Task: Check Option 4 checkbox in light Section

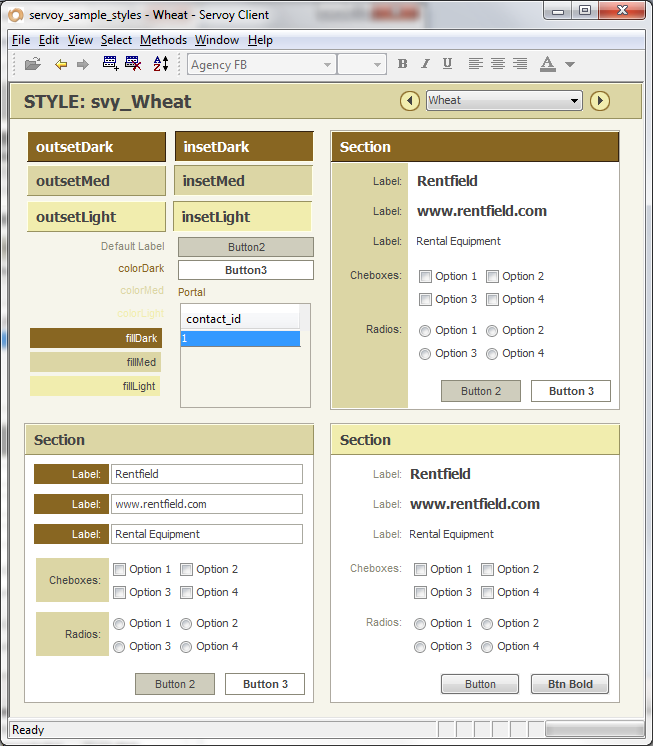Action: coord(487,592)
